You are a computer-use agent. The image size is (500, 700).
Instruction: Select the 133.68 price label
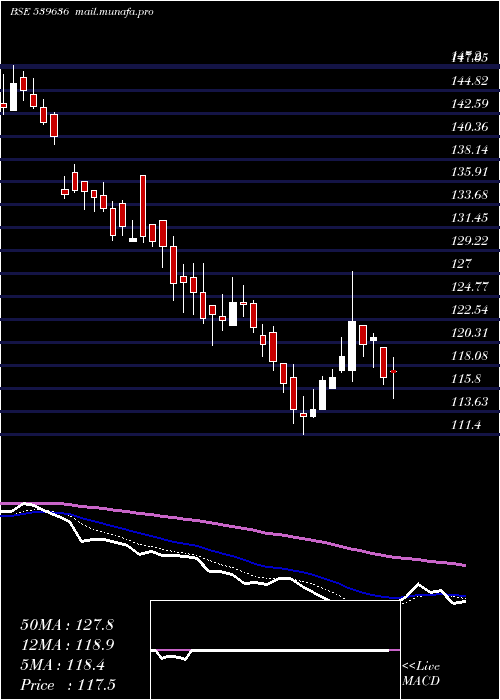470,195
